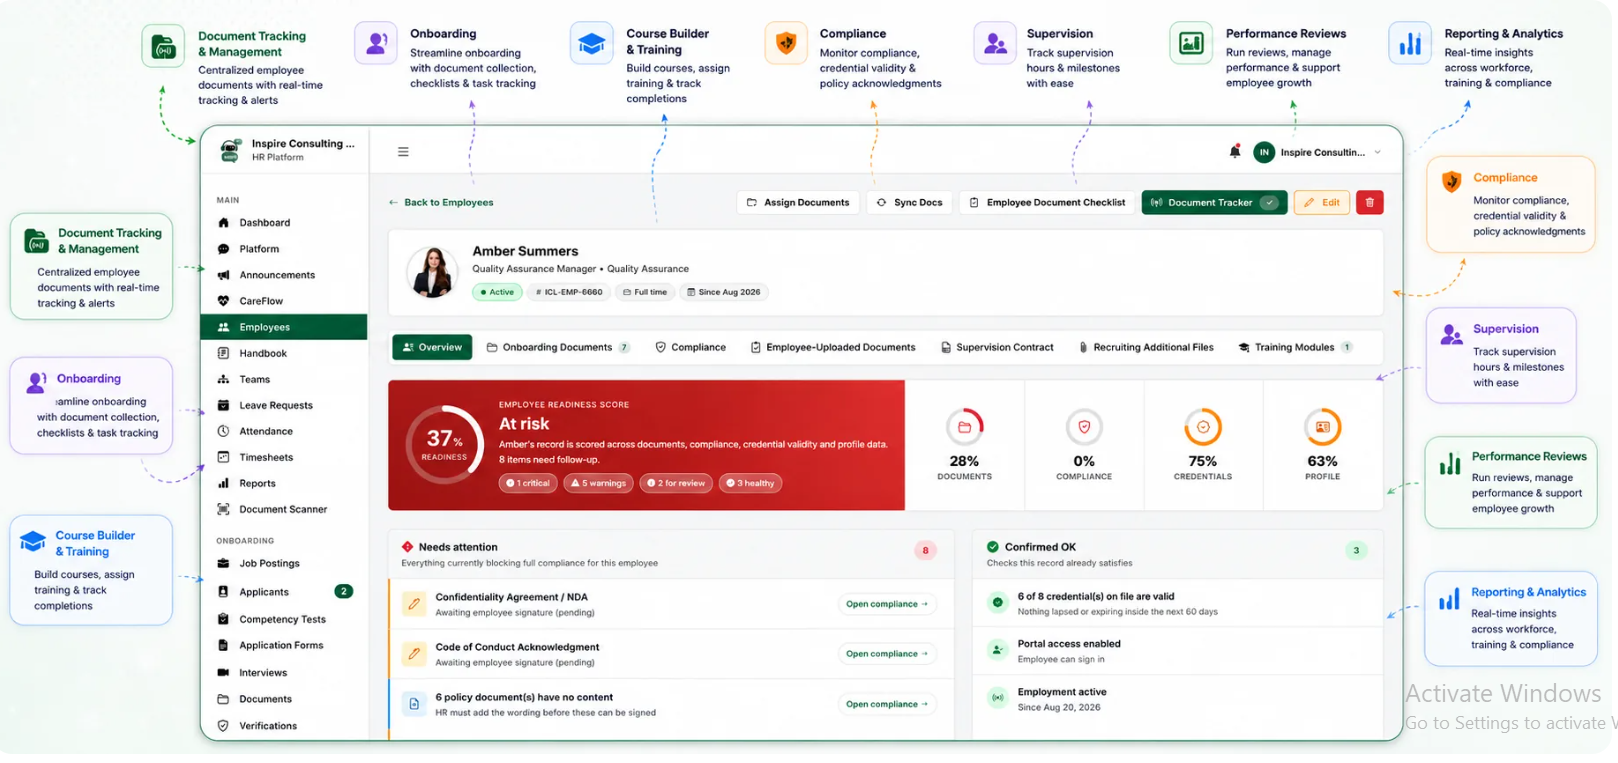Click the Performance Reviews icon at top
Image resolution: width=1618 pixels, height=763 pixels.
click(1191, 43)
